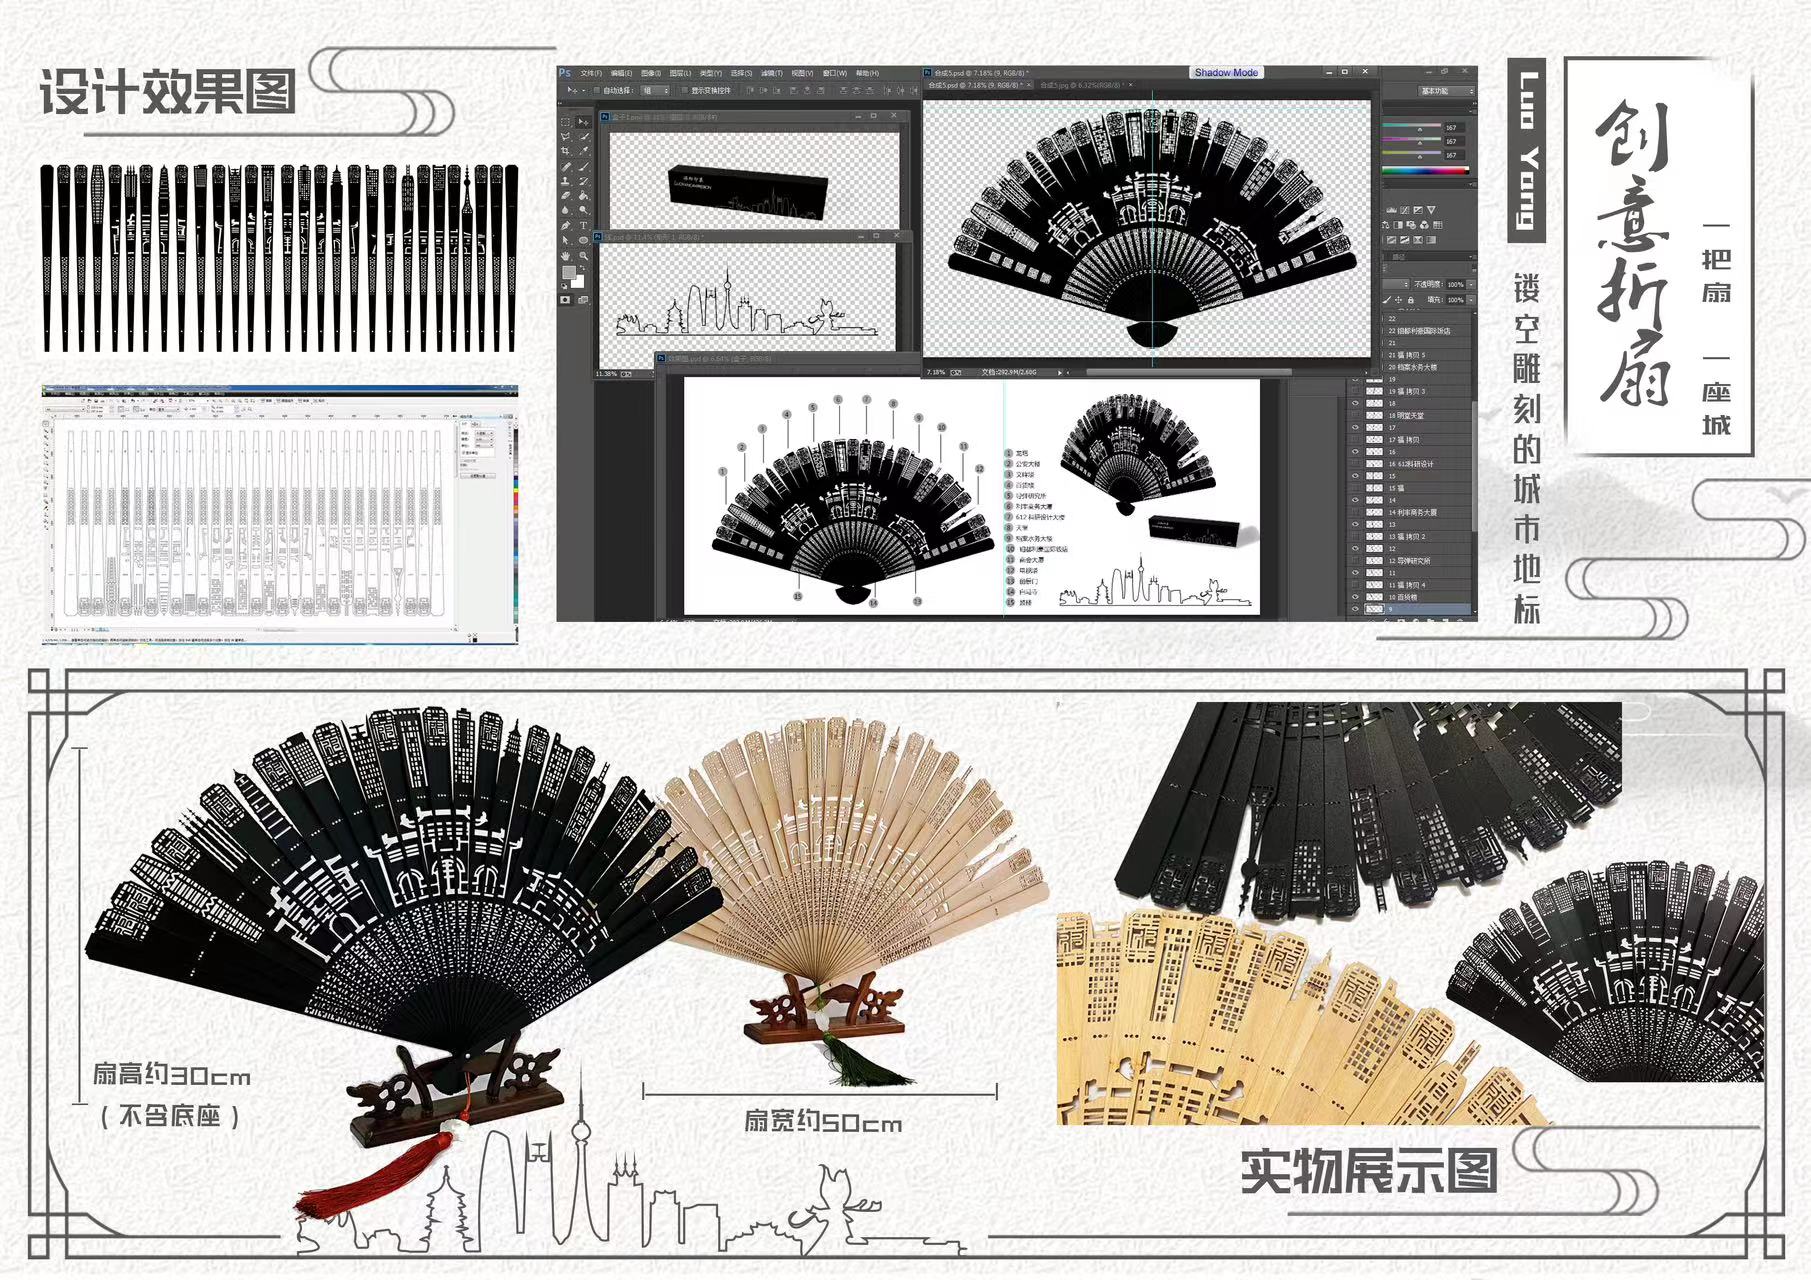Select the Zoom magnifier tool
Viewport: 1811px width, 1280px height.
(x=584, y=256)
